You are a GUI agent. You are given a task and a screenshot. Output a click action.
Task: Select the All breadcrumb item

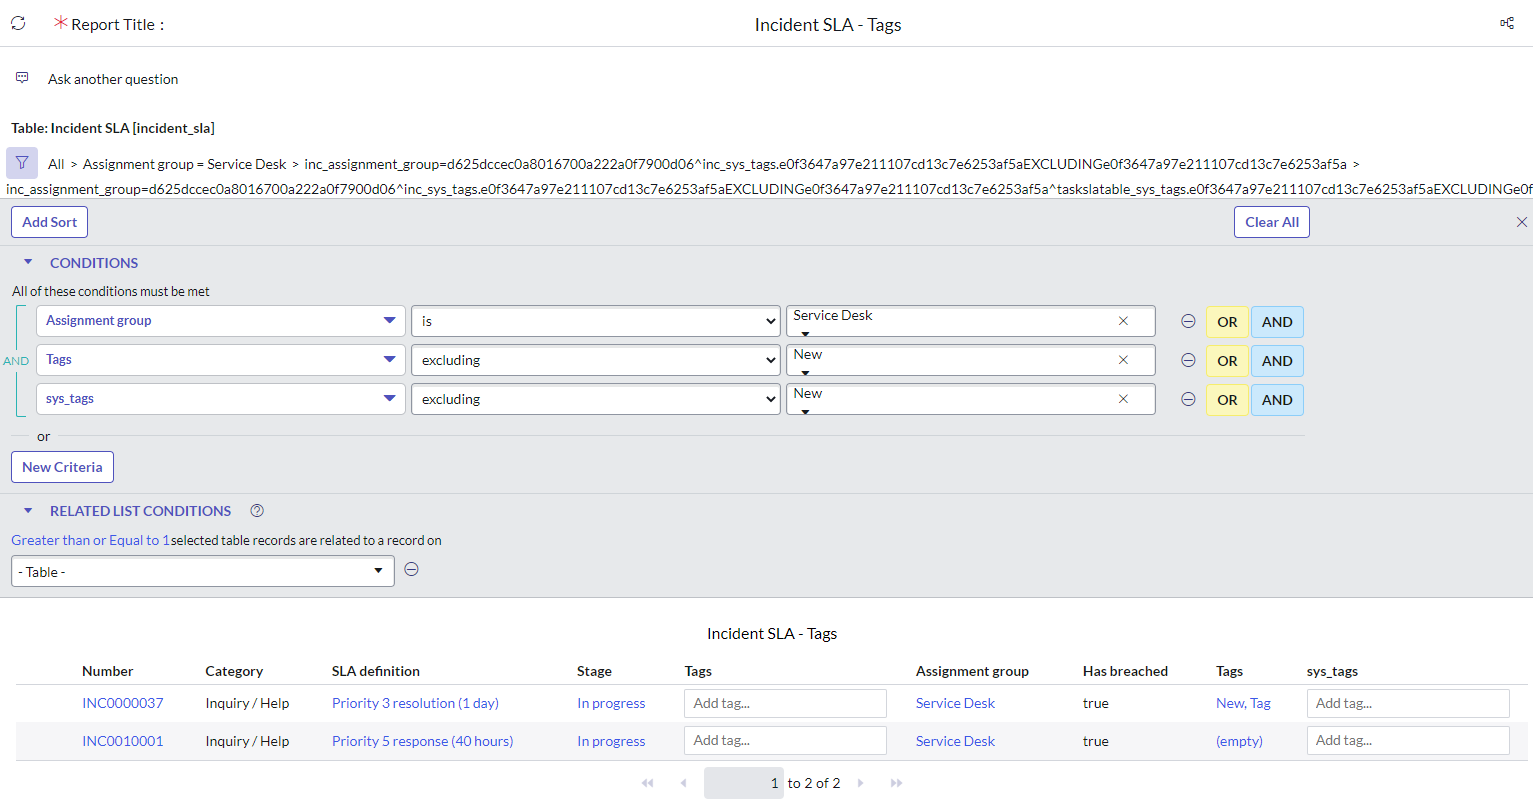click(x=56, y=163)
